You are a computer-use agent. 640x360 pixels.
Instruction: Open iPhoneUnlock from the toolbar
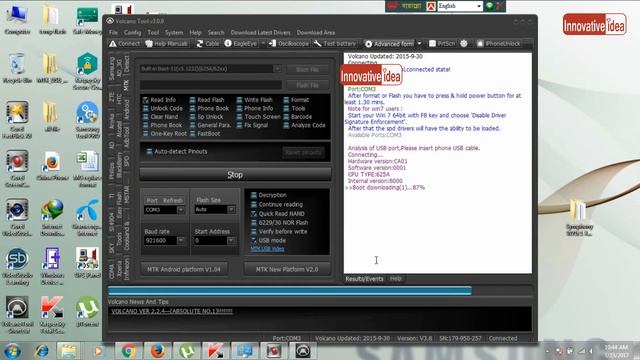pyautogui.click(x=498, y=44)
